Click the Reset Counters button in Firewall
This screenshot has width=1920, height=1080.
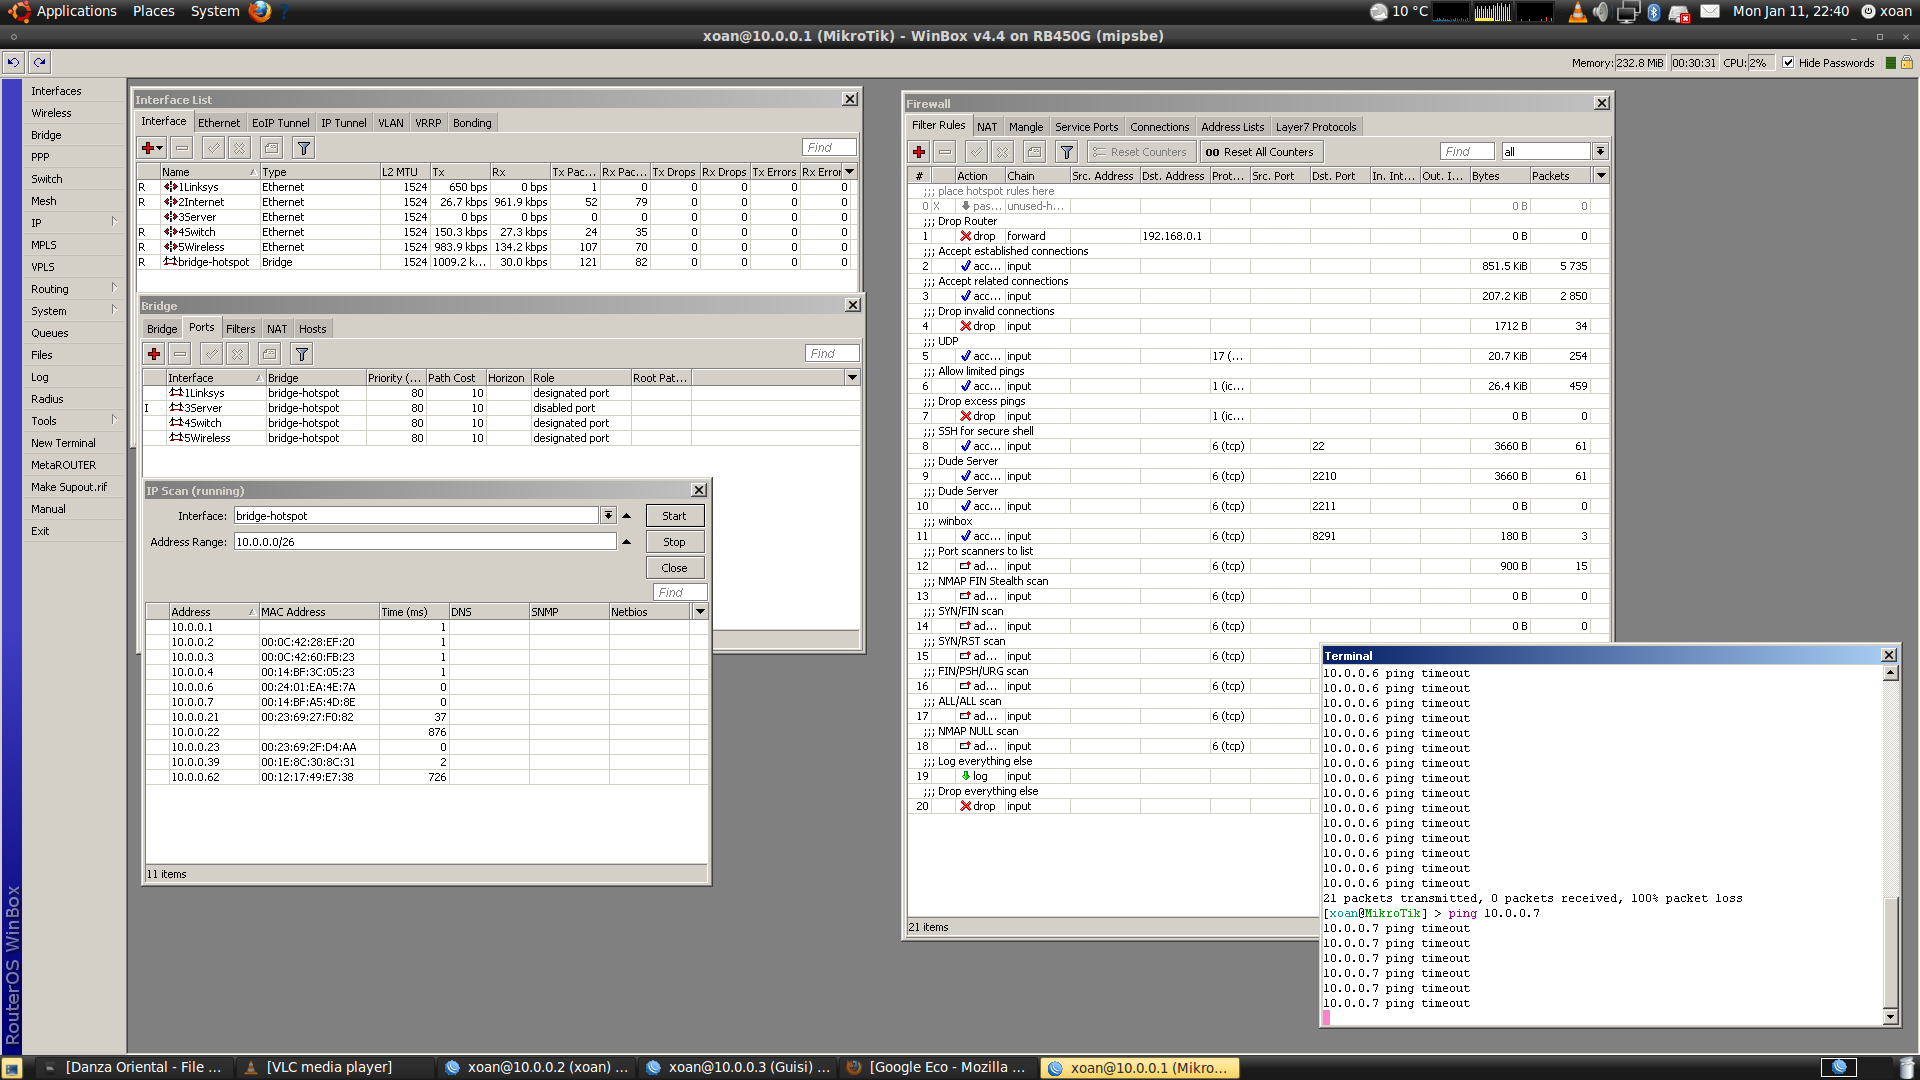point(1140,152)
